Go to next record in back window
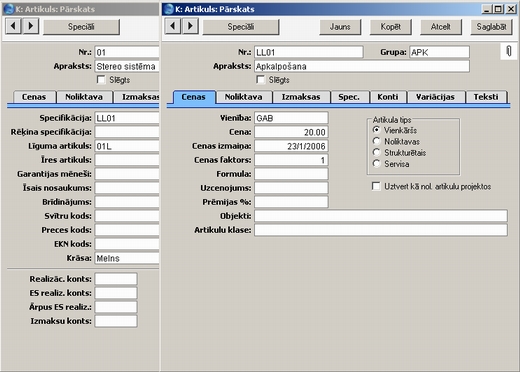 coord(31,26)
